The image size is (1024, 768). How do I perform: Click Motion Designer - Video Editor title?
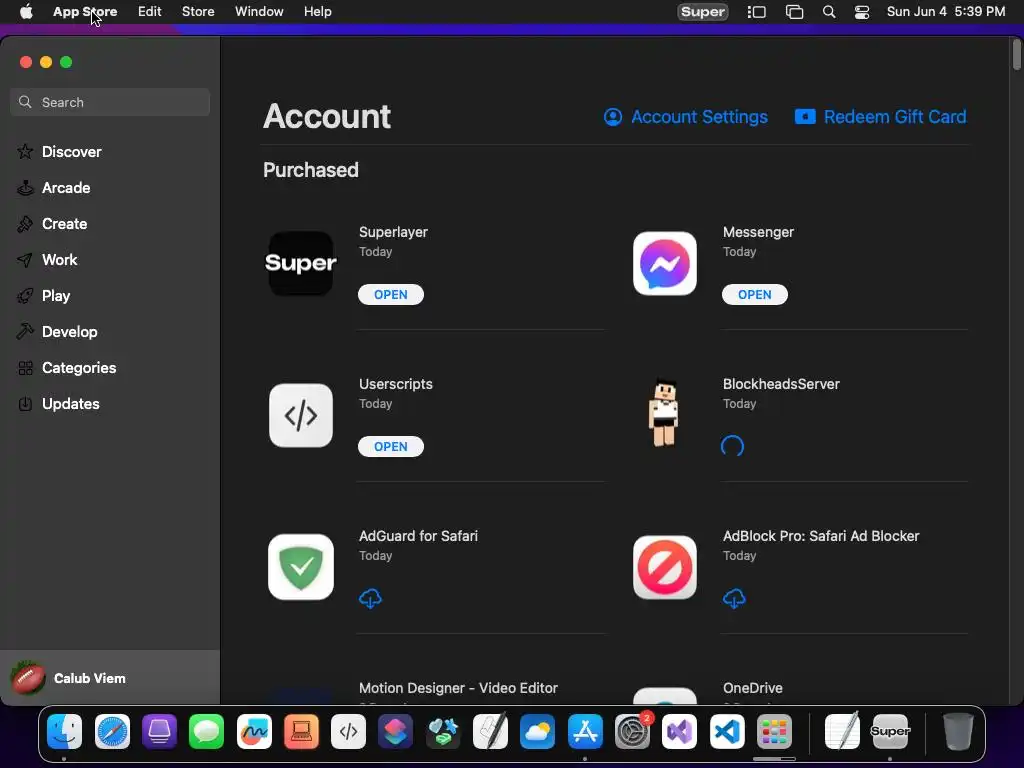click(458, 688)
